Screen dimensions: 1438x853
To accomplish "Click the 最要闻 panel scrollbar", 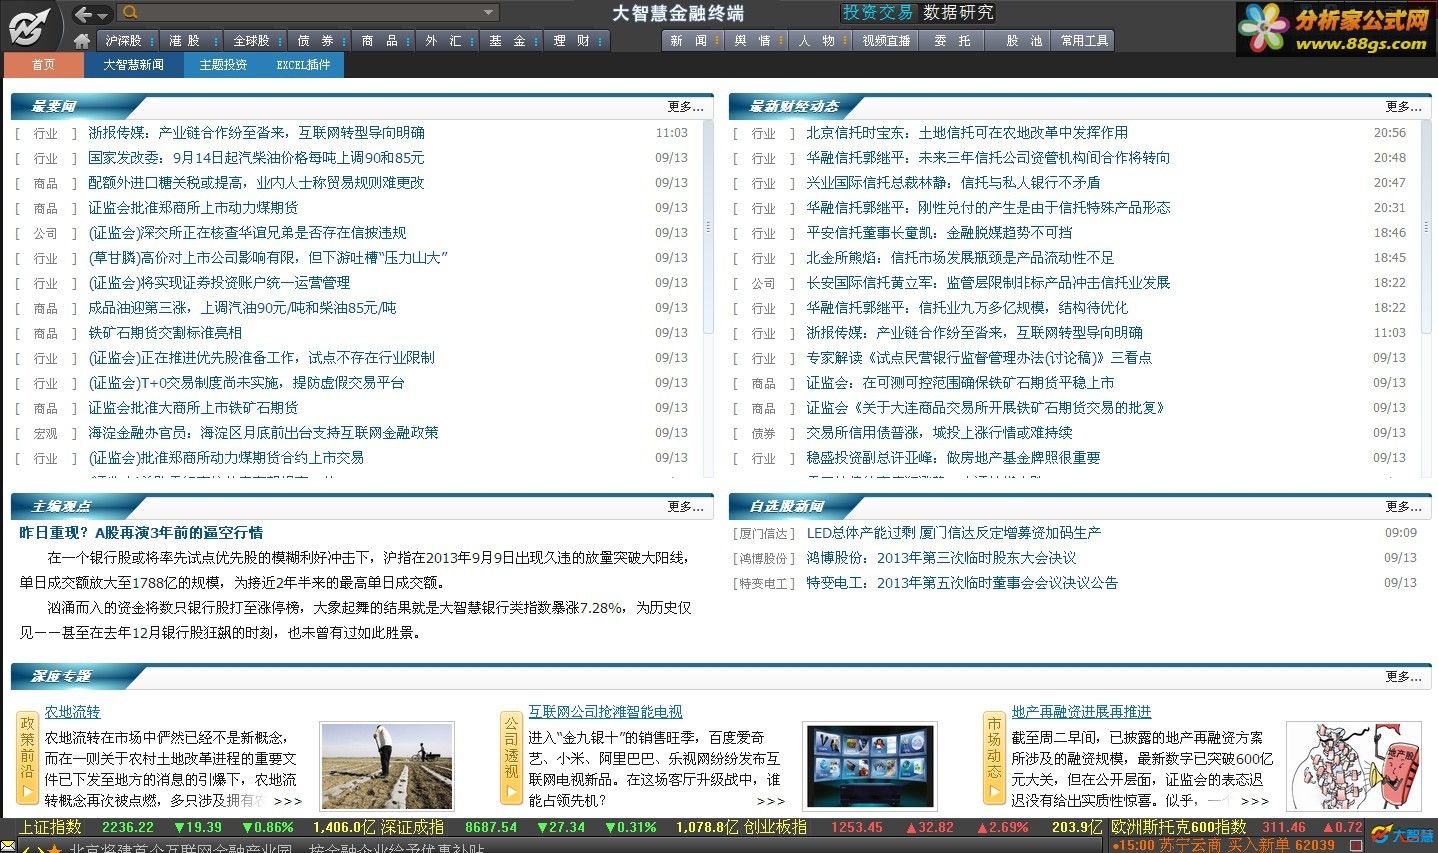I will click(x=709, y=228).
